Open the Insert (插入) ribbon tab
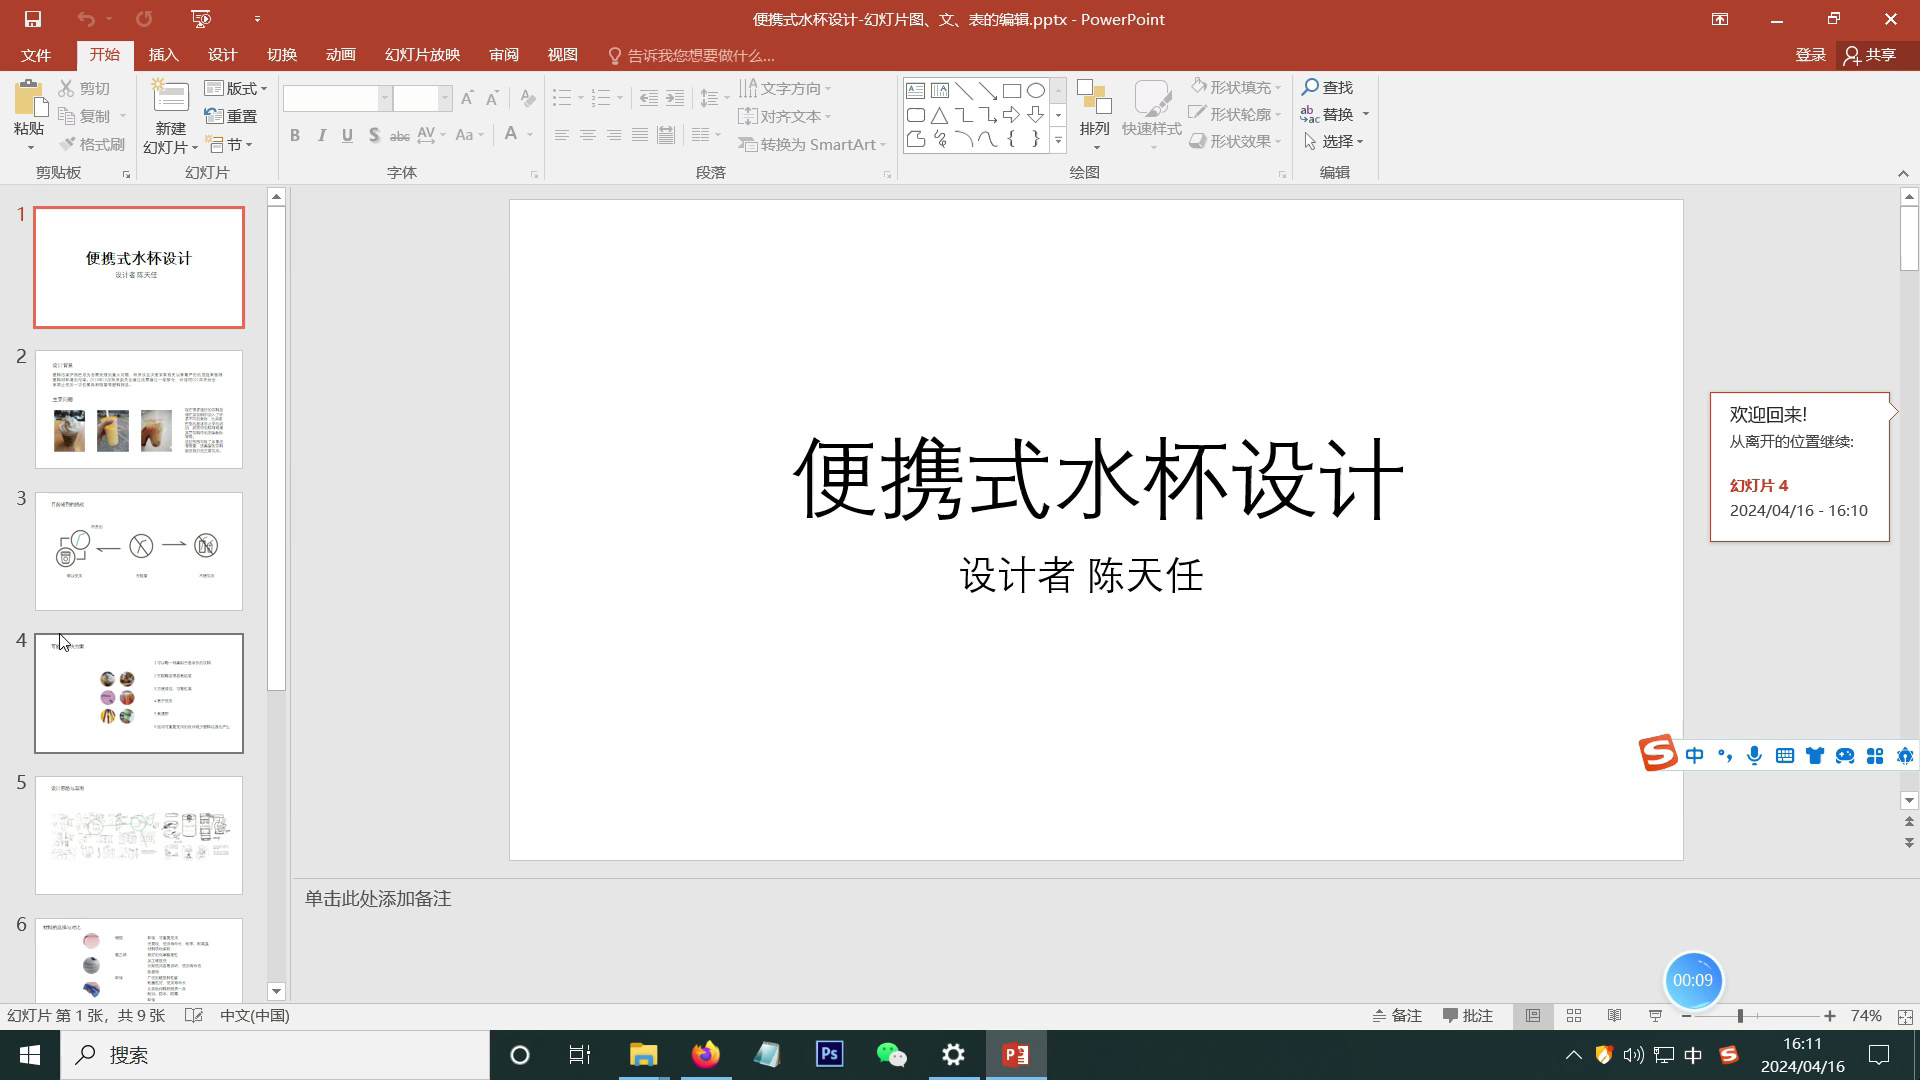This screenshot has height=1080, width=1920. 163,55
